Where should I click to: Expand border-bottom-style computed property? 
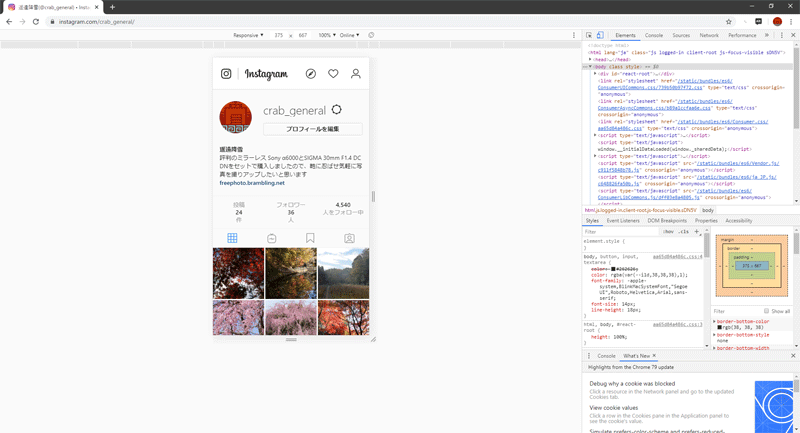[714, 335]
